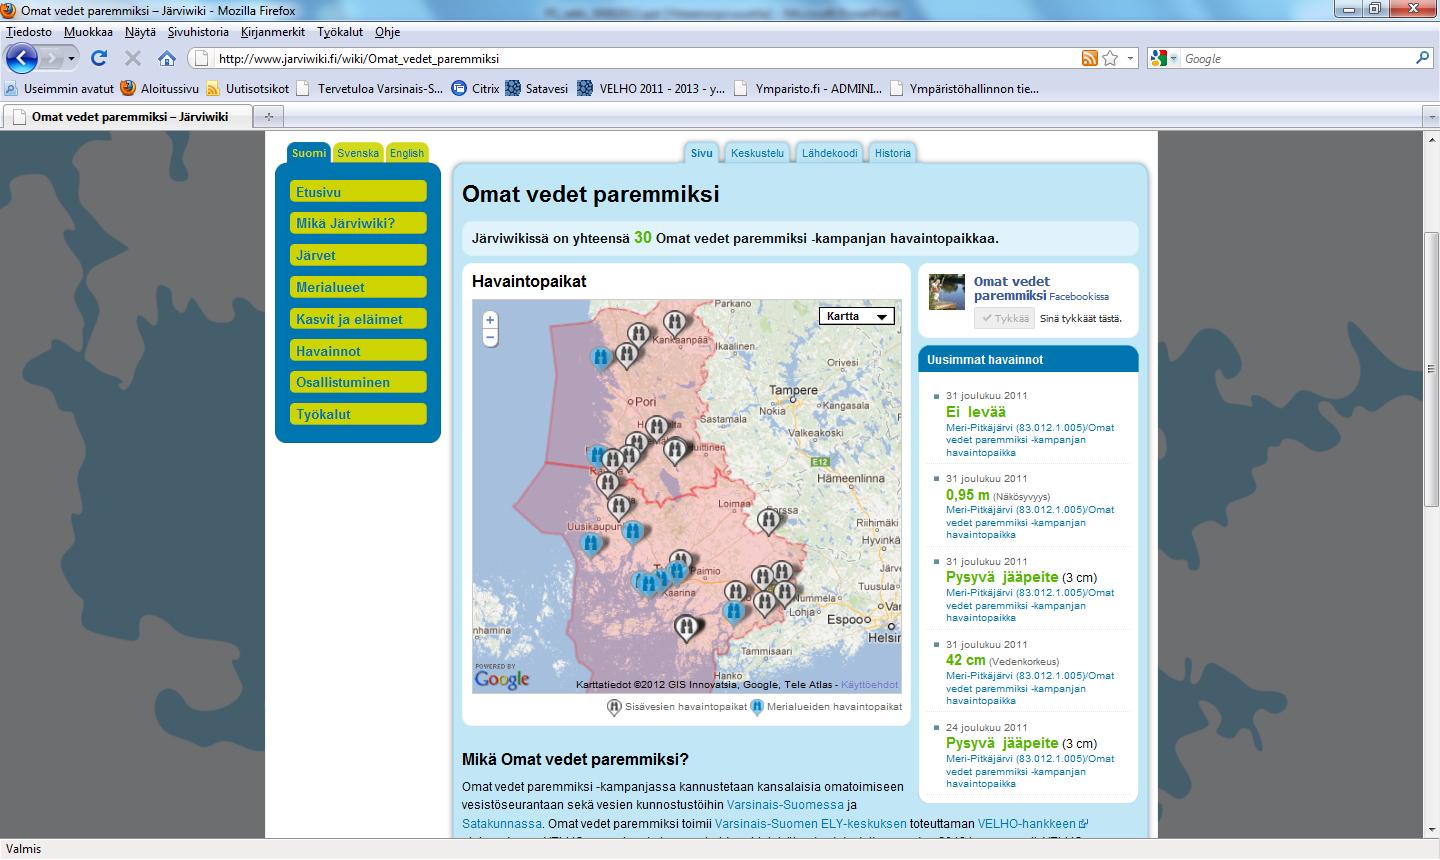Open Useimmin avatut bookmark folder

pos(59,88)
